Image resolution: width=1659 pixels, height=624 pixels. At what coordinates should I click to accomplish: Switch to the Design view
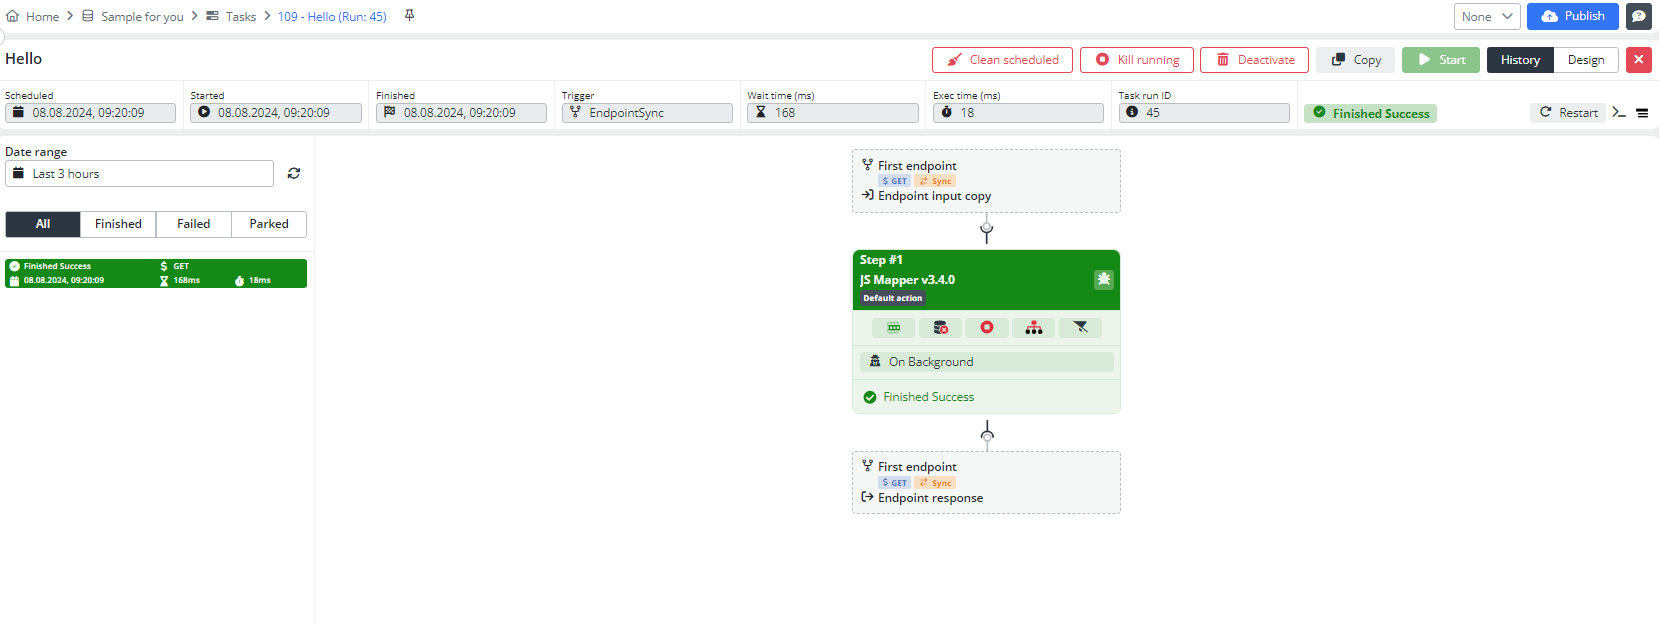(1585, 60)
